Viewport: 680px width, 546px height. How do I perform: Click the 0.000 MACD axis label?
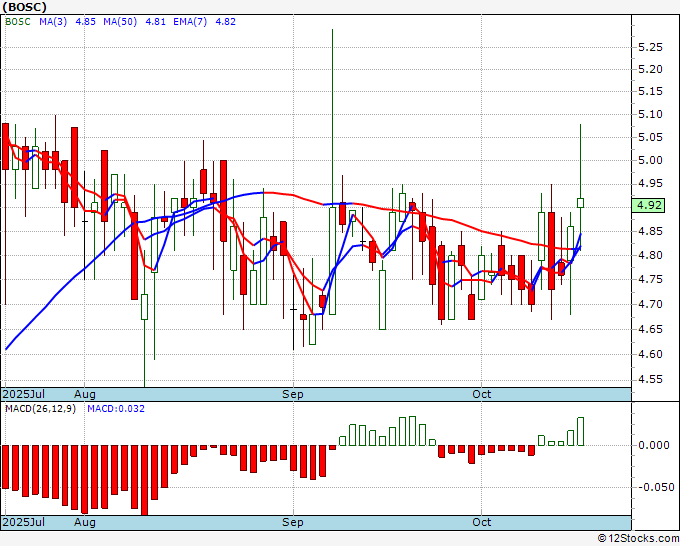point(654,445)
